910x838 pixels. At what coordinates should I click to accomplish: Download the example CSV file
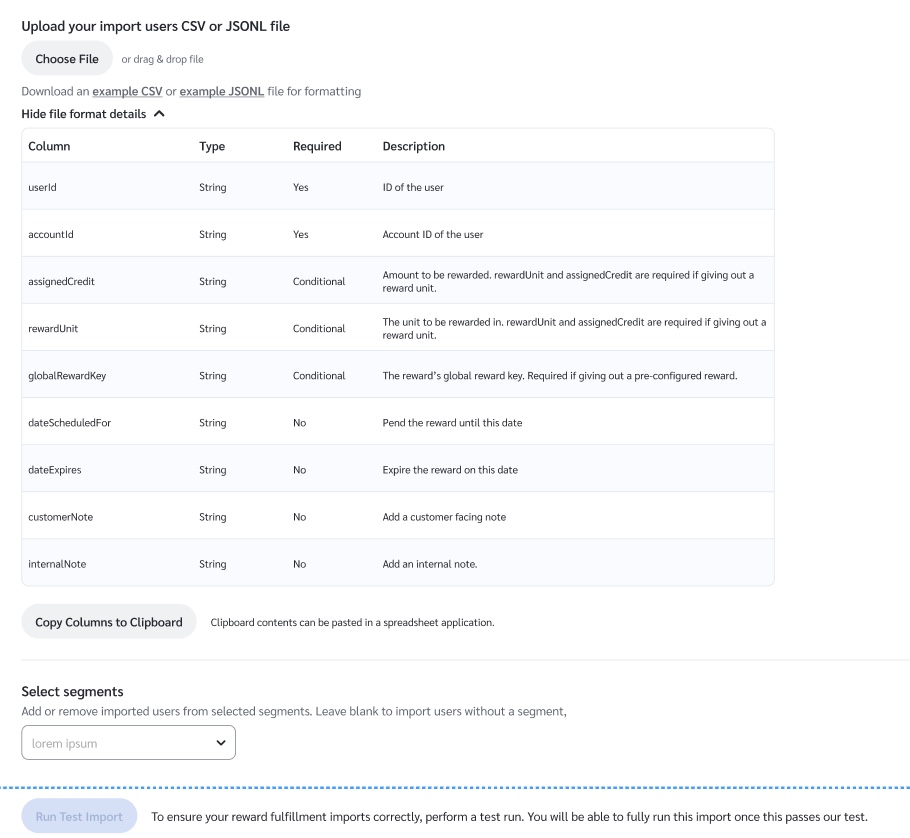coord(127,92)
